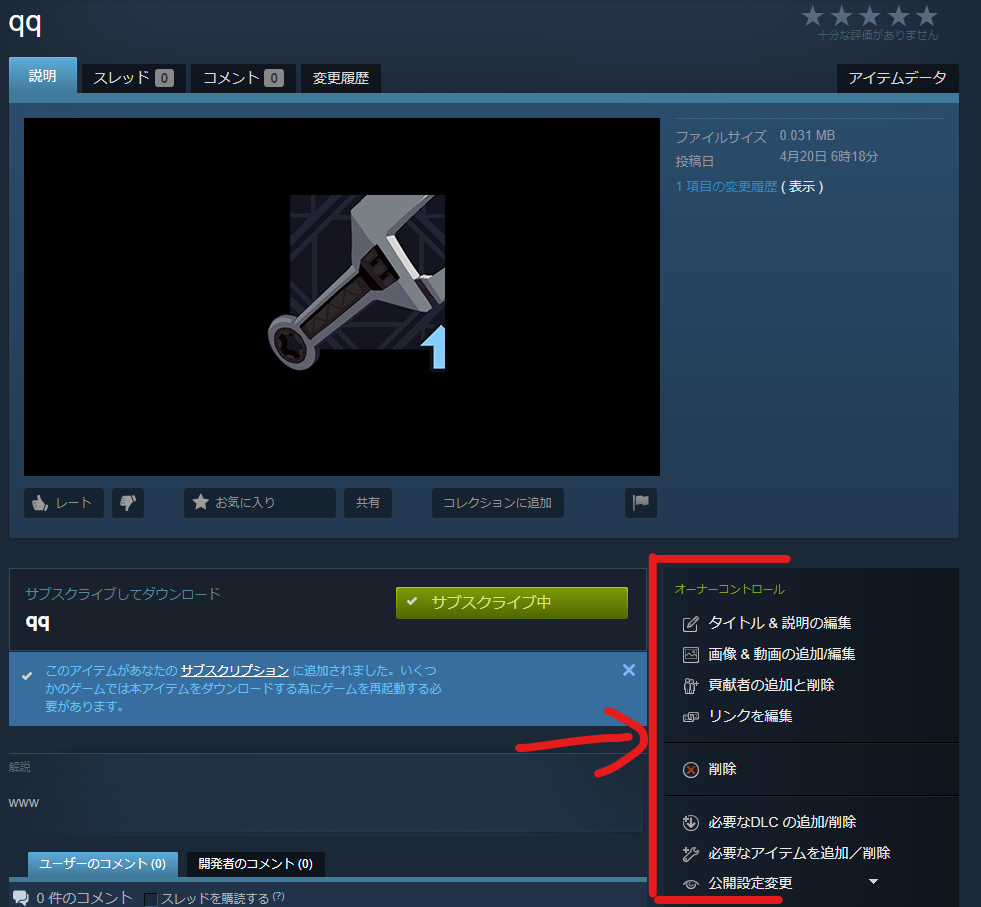Click the コレクションに追加 button
The image size is (981, 907).
[497, 503]
